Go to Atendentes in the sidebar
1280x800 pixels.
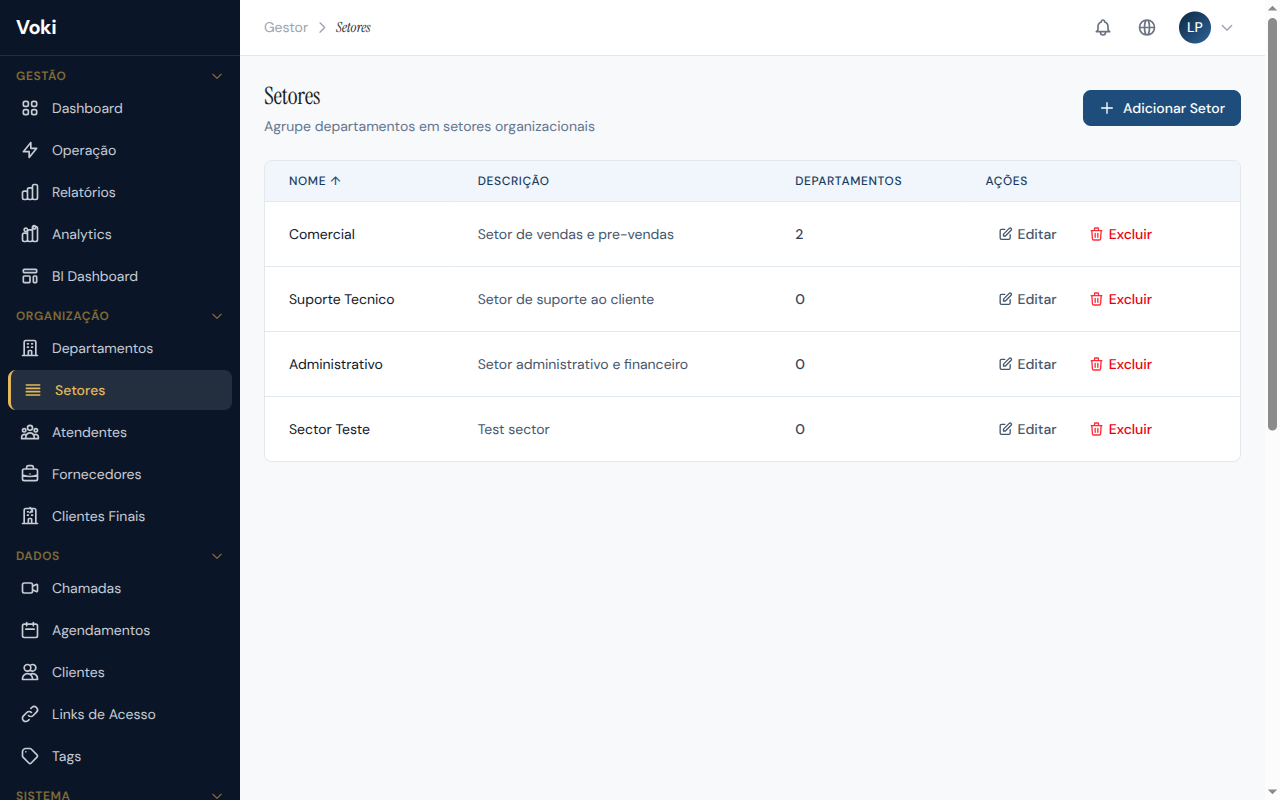point(89,432)
